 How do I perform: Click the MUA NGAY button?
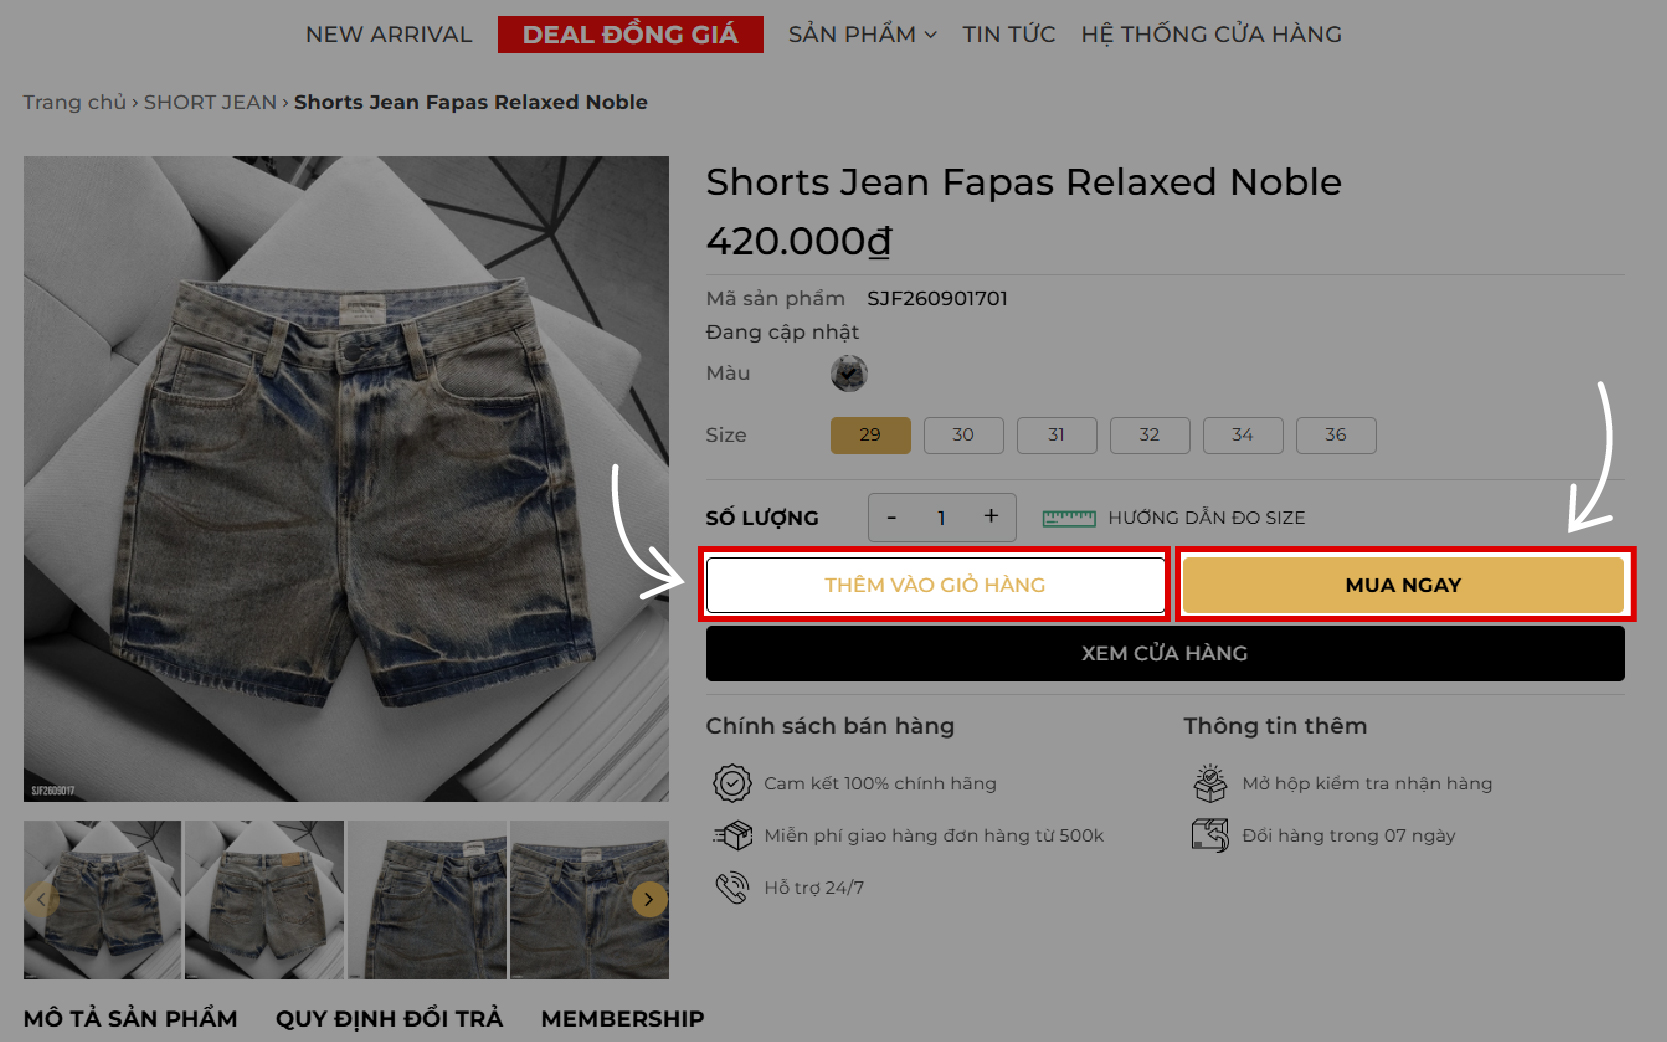click(1403, 585)
